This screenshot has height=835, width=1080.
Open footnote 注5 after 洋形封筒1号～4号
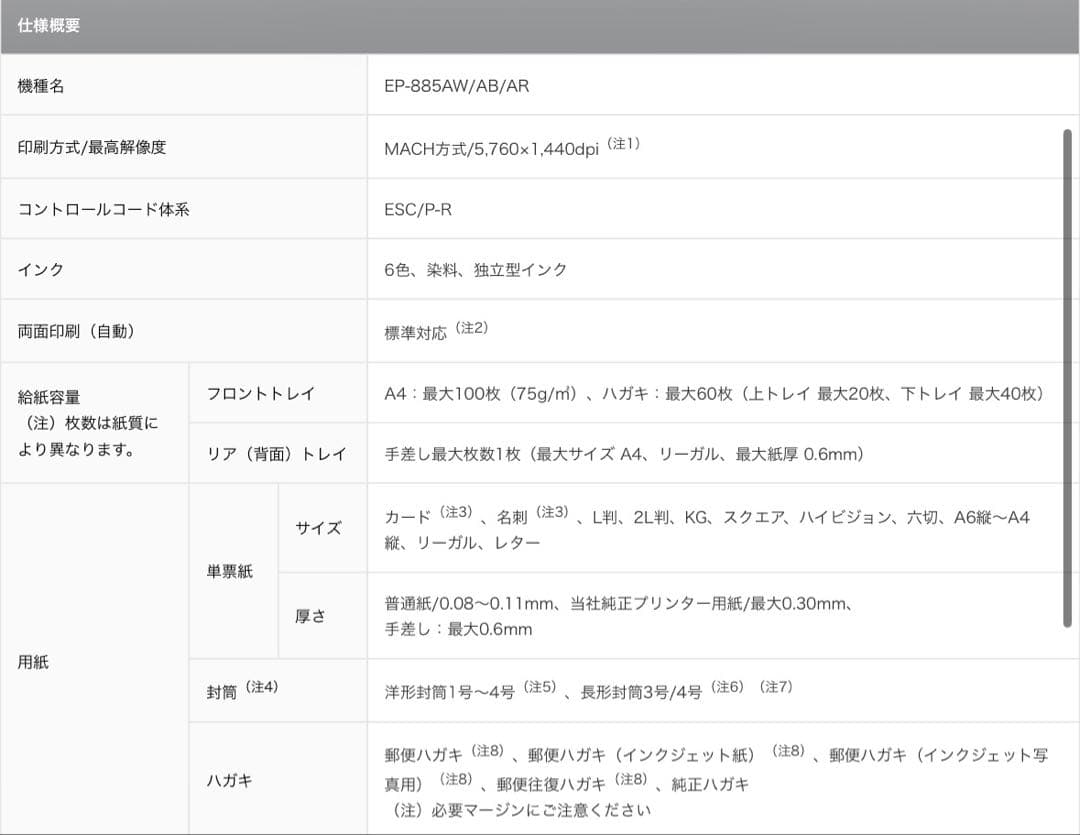point(540,687)
